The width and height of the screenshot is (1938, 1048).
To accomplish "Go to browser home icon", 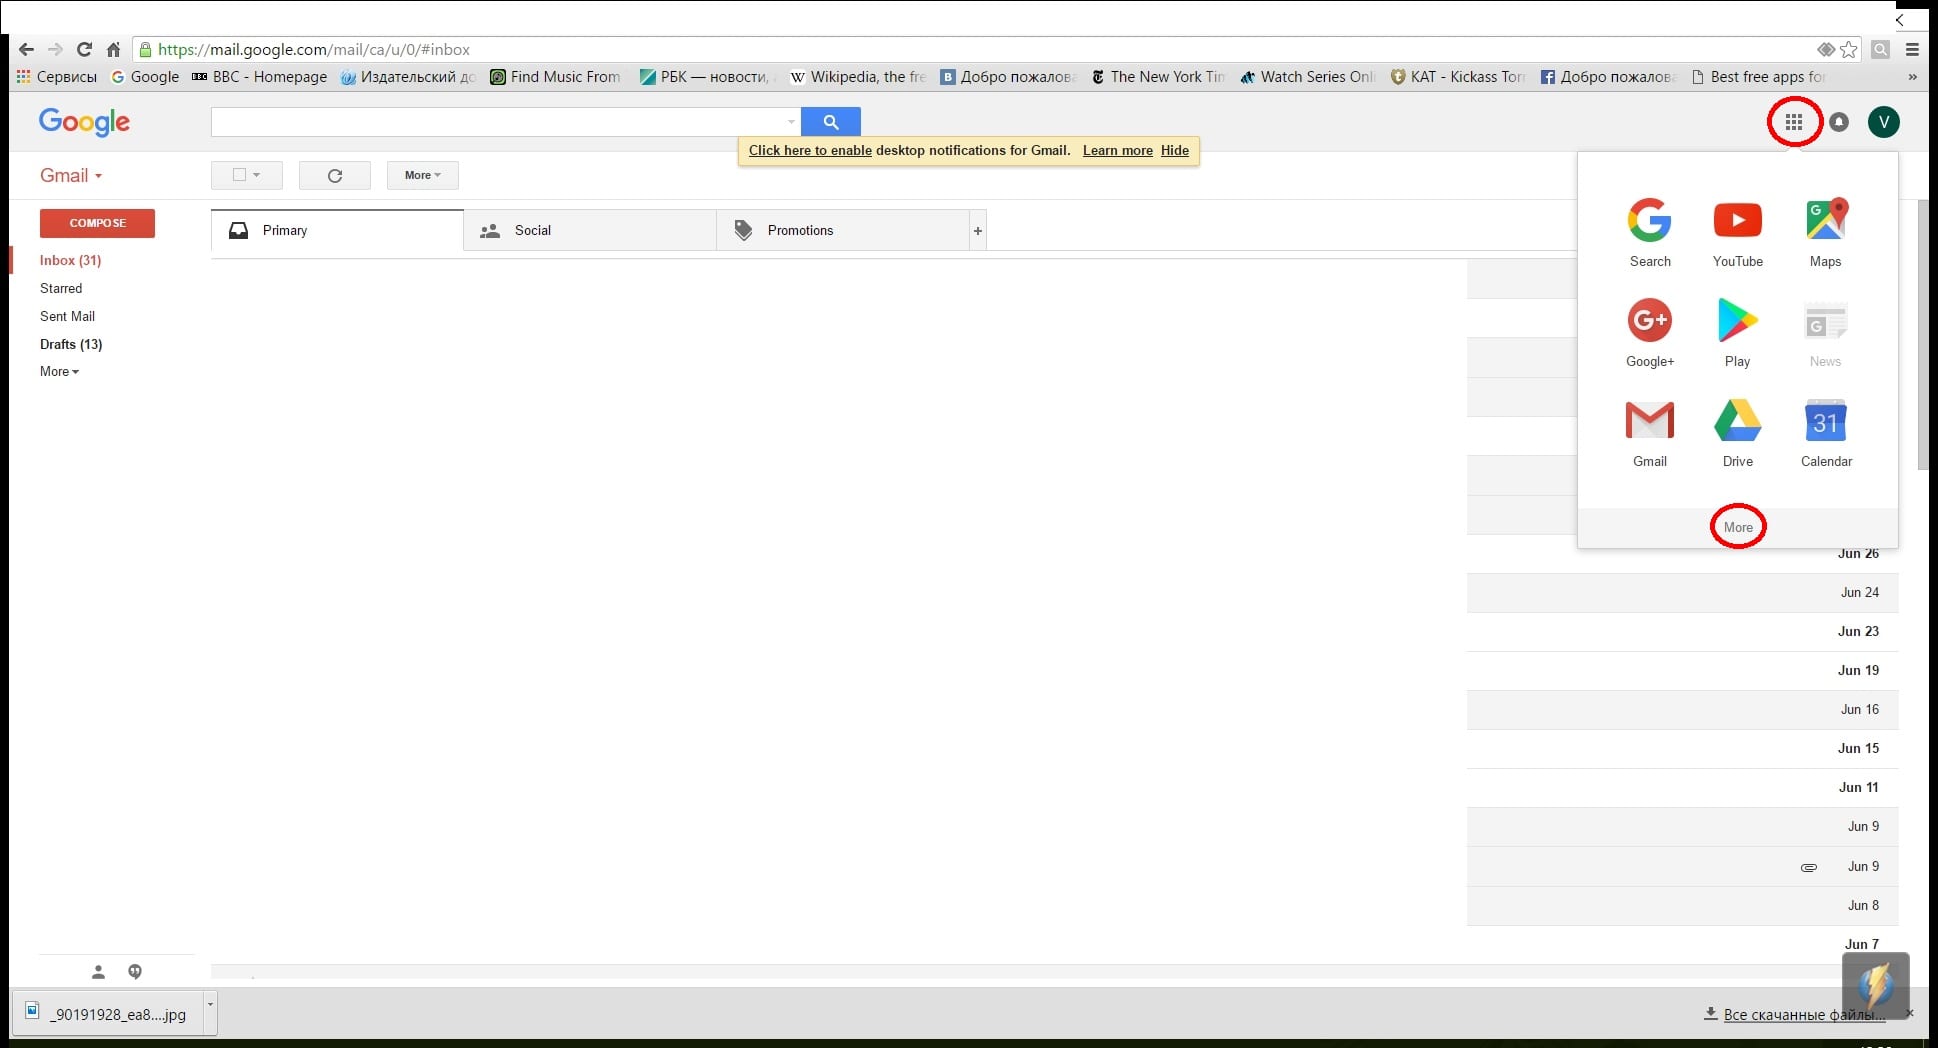I will (x=114, y=49).
